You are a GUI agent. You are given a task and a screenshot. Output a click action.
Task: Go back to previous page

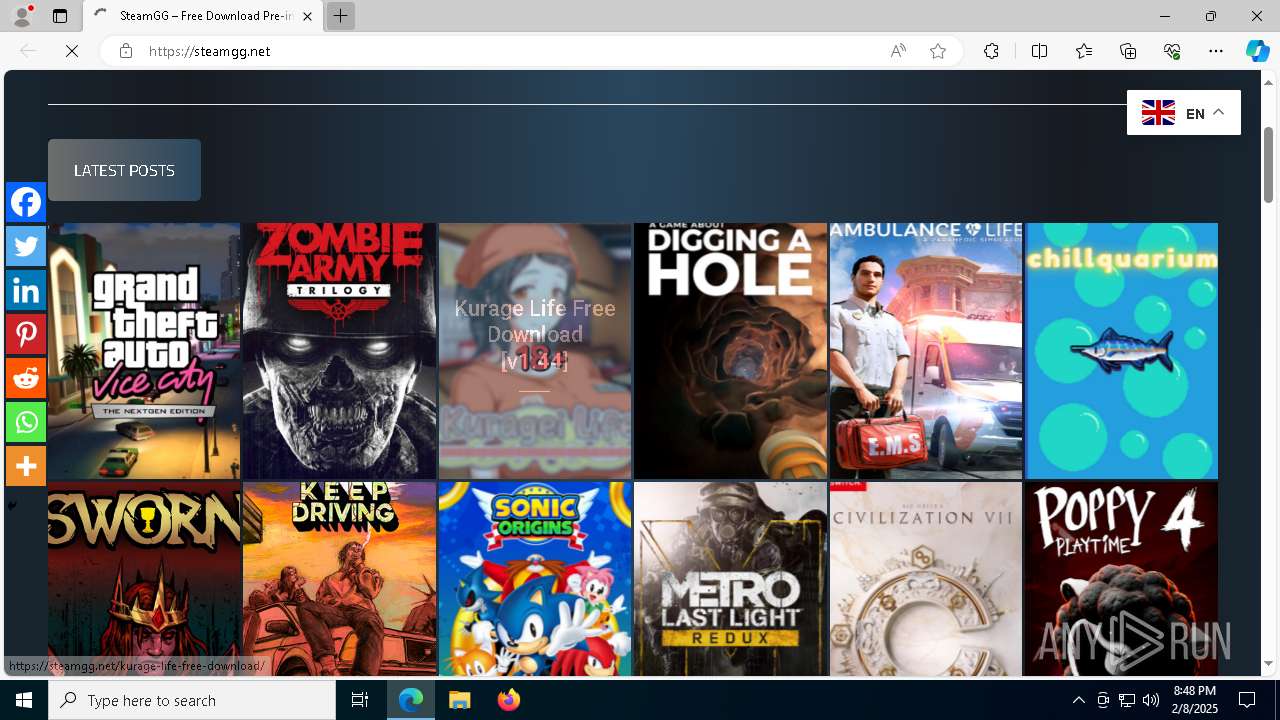click(x=28, y=51)
